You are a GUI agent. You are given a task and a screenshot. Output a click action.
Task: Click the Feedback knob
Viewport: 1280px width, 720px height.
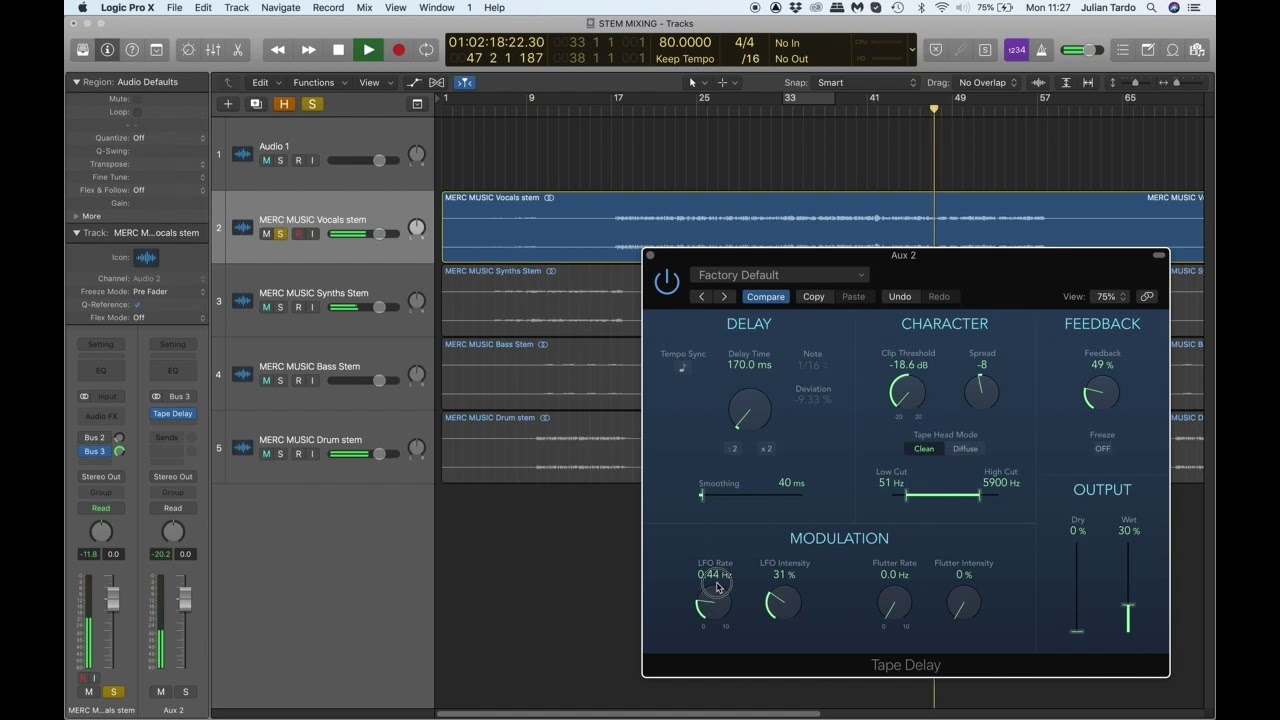coord(1102,394)
